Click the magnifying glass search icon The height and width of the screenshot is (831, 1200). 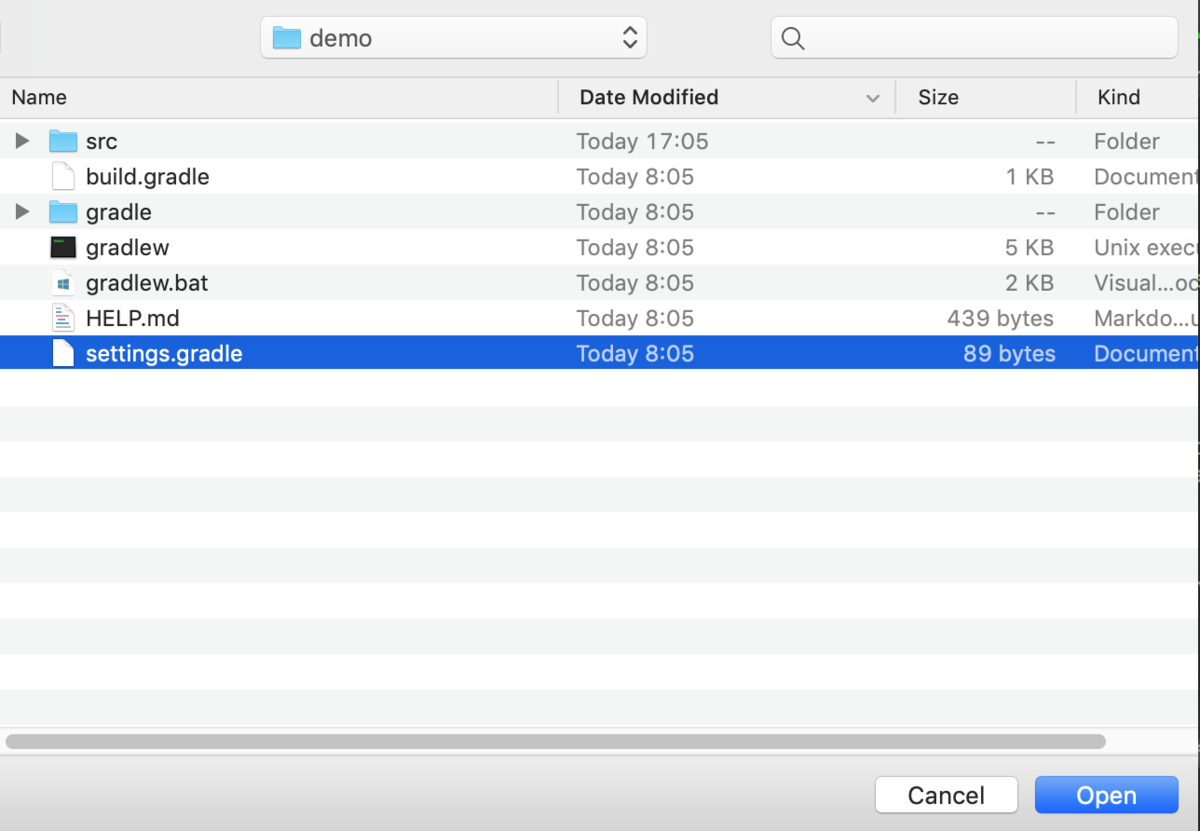click(793, 38)
